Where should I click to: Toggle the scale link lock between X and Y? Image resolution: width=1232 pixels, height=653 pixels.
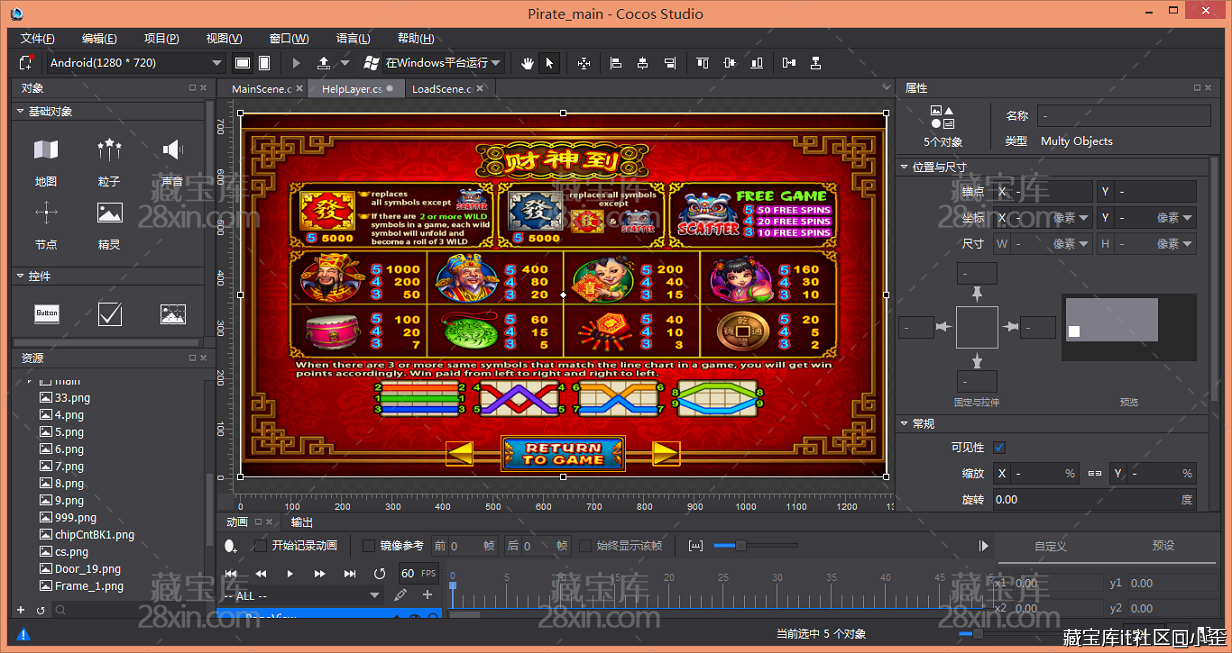pyautogui.click(x=1094, y=473)
